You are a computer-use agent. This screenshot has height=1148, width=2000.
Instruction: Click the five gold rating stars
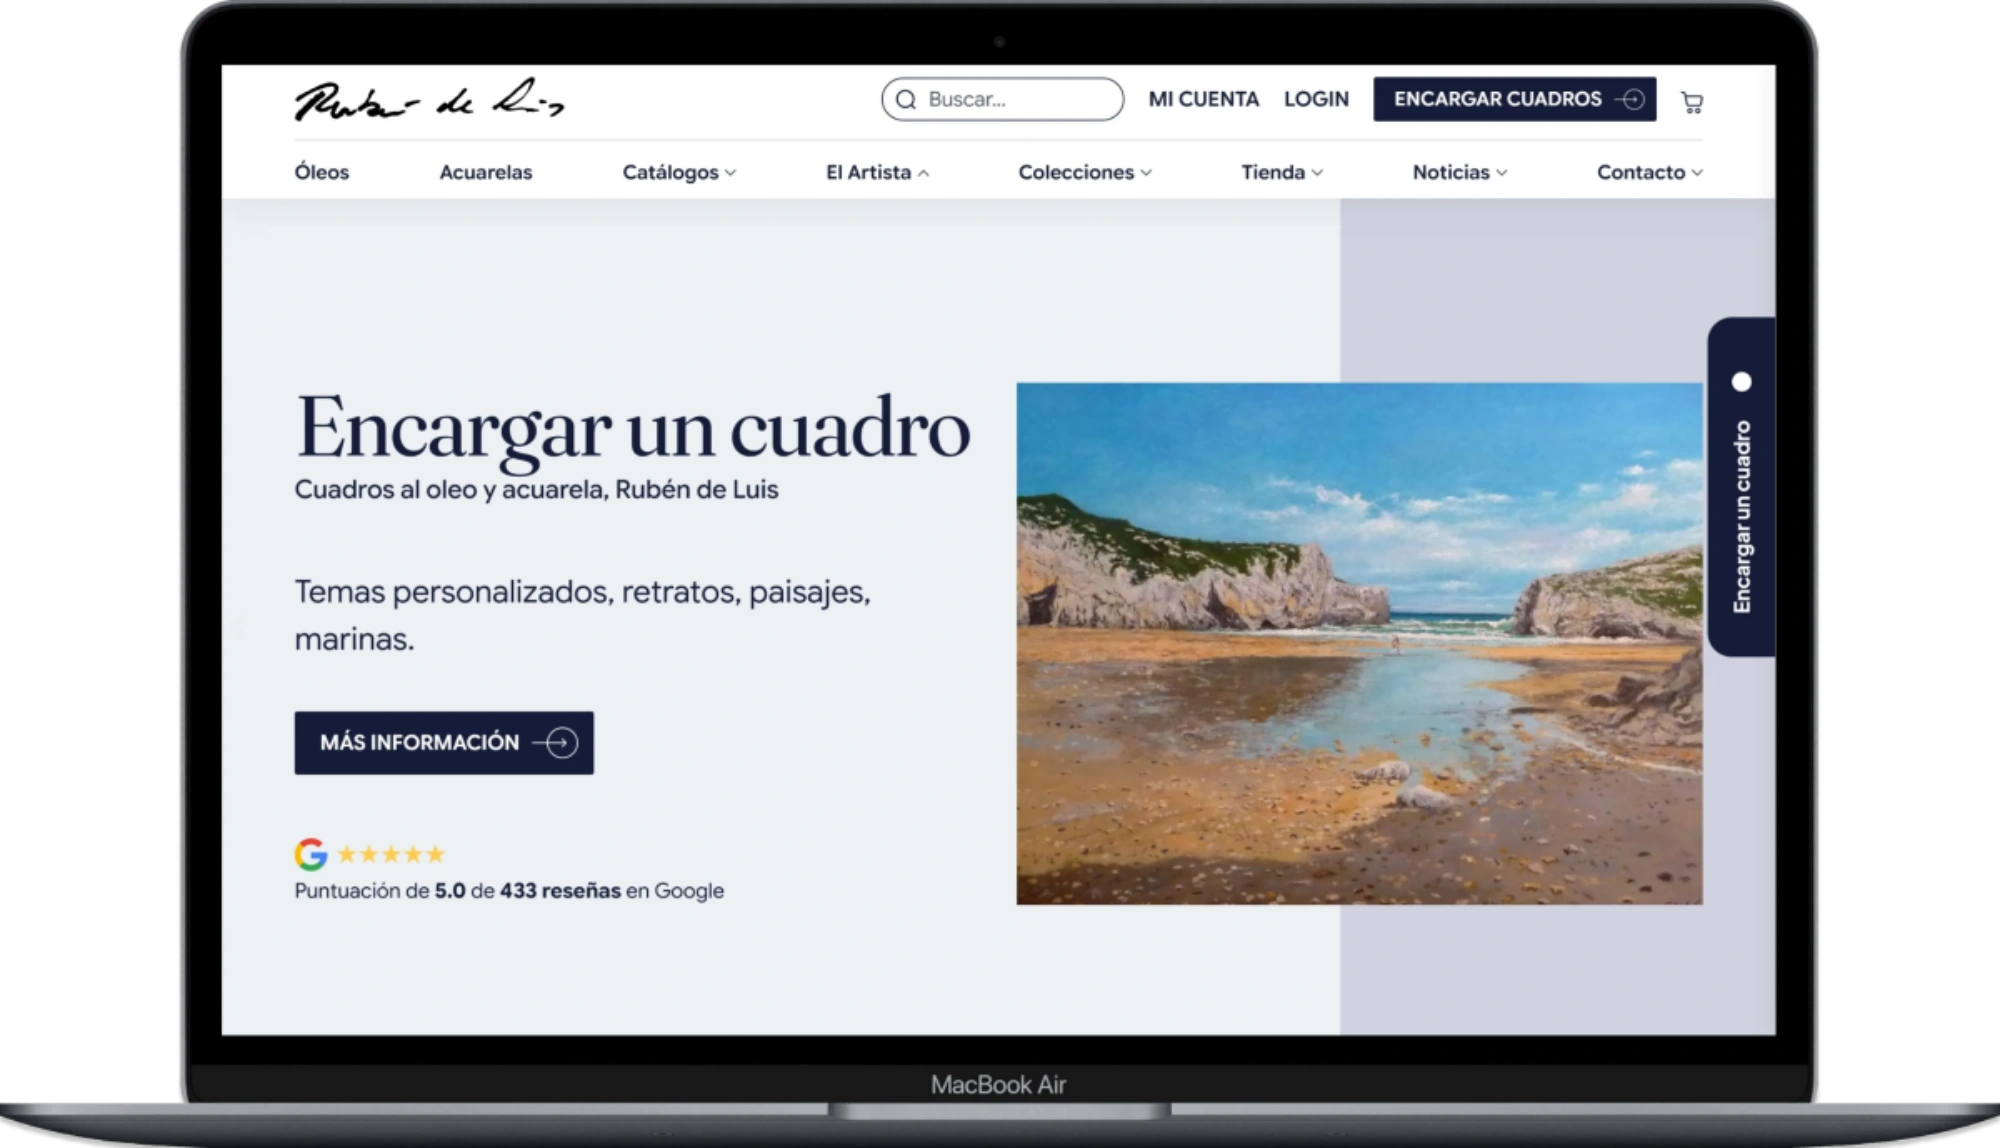391,854
